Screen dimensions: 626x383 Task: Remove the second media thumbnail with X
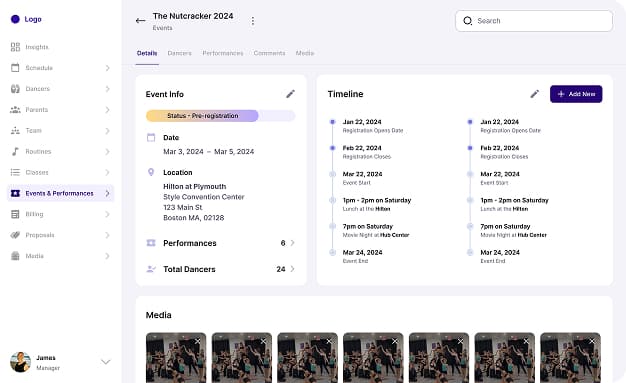[x=263, y=341]
